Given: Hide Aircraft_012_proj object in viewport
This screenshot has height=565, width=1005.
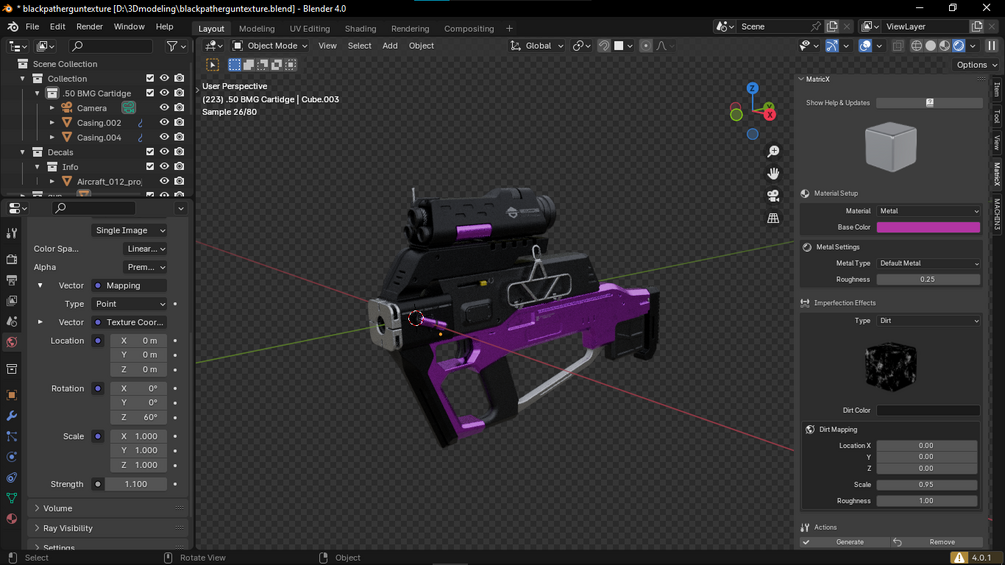Looking at the screenshot, I should tap(164, 181).
